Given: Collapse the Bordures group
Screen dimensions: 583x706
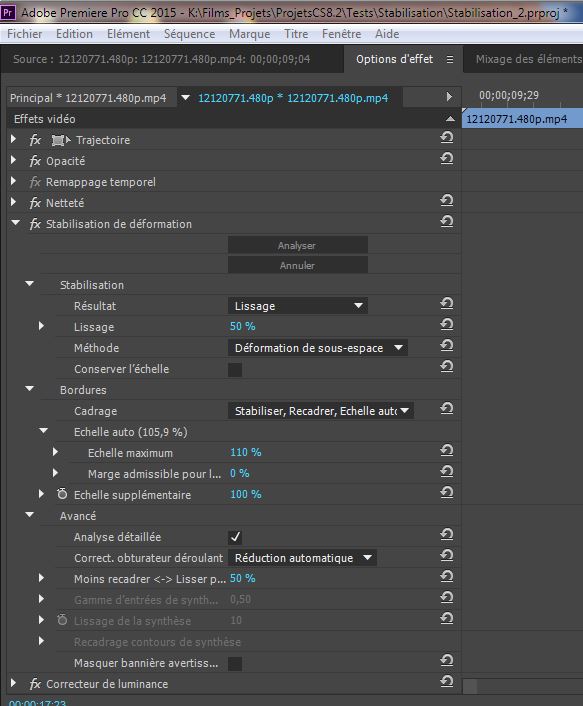Looking at the screenshot, I should point(30,389).
